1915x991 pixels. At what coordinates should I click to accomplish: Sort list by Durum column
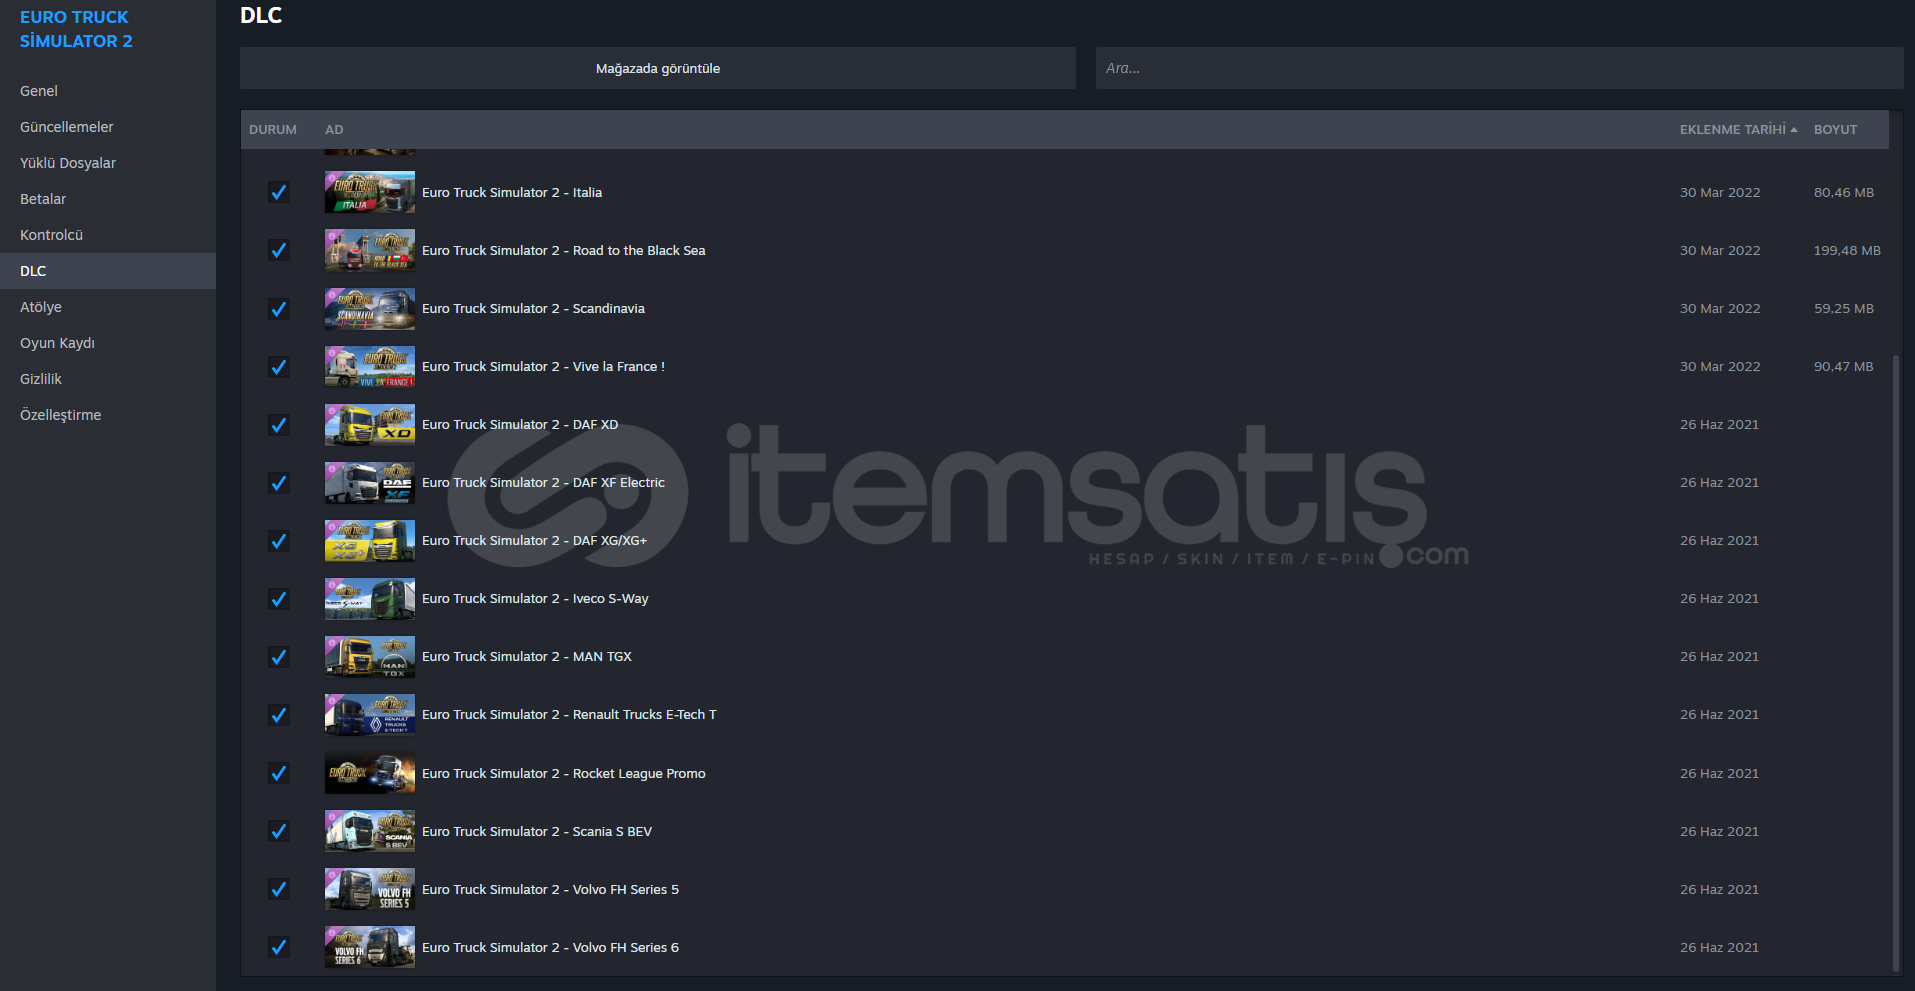tap(273, 130)
